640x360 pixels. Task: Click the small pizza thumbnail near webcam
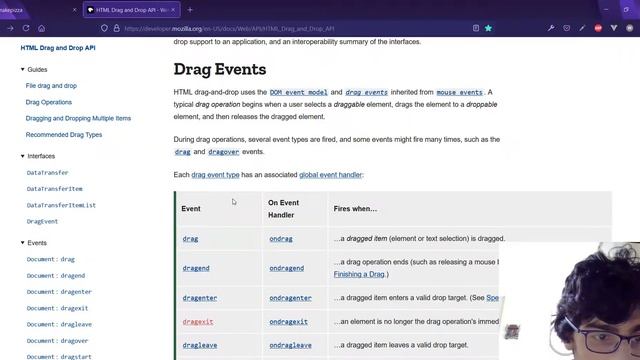[x=512, y=332]
